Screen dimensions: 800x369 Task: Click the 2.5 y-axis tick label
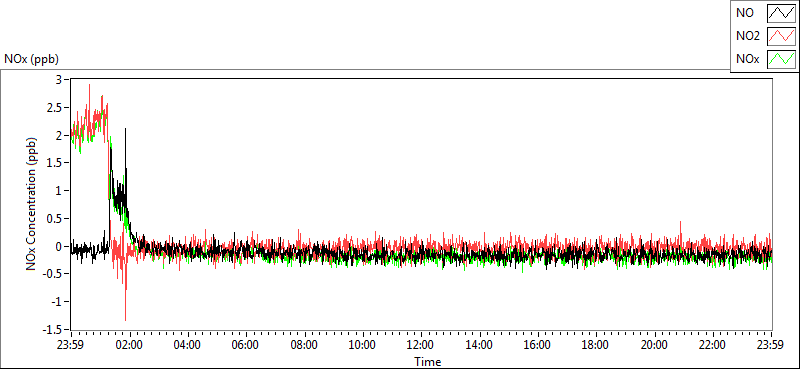tap(55, 108)
